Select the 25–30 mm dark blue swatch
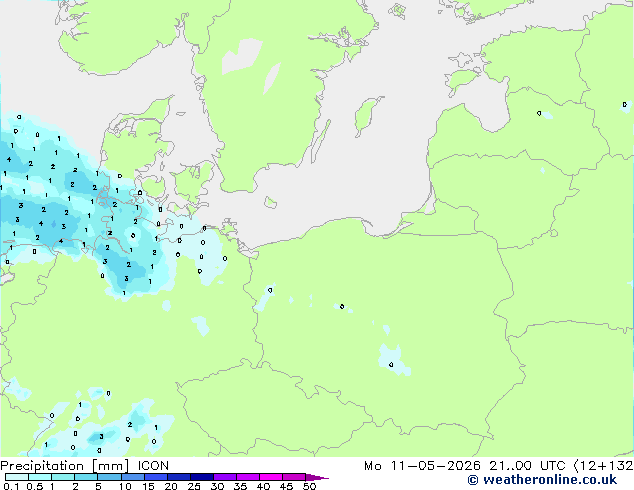This screenshot has height=490, width=634. (201, 477)
